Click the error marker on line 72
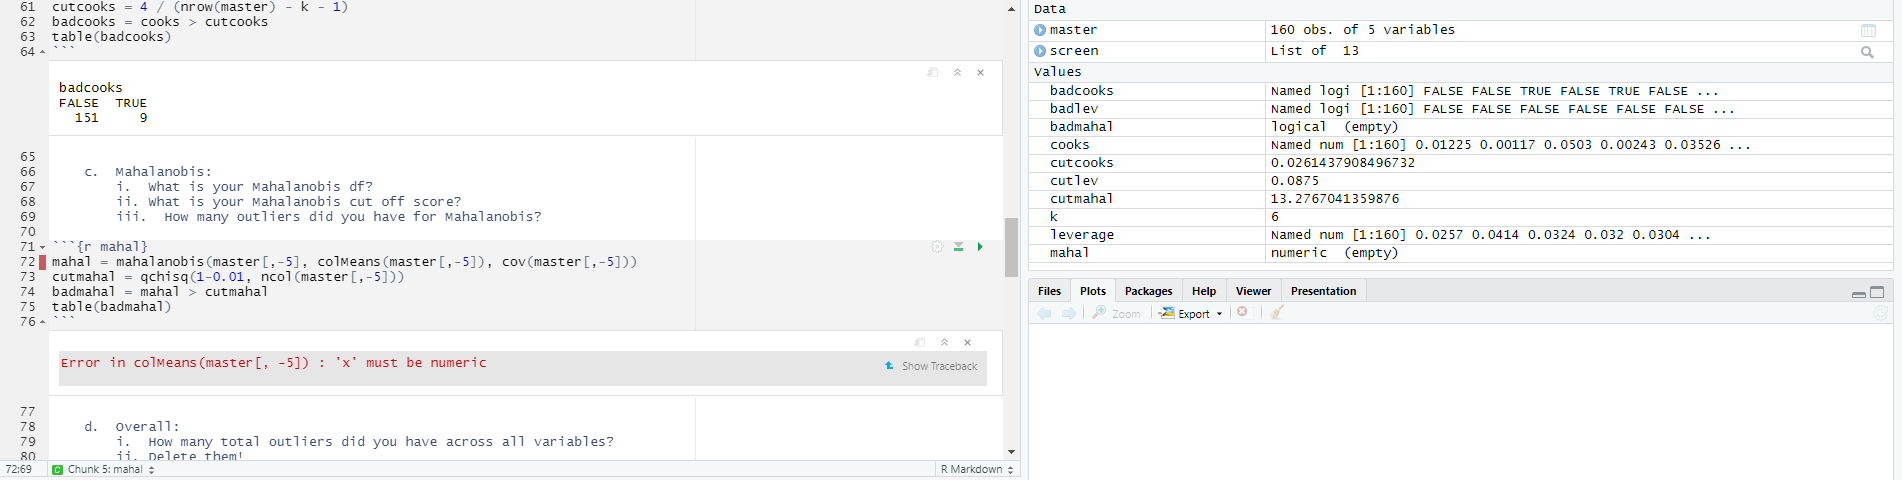 click(x=43, y=262)
